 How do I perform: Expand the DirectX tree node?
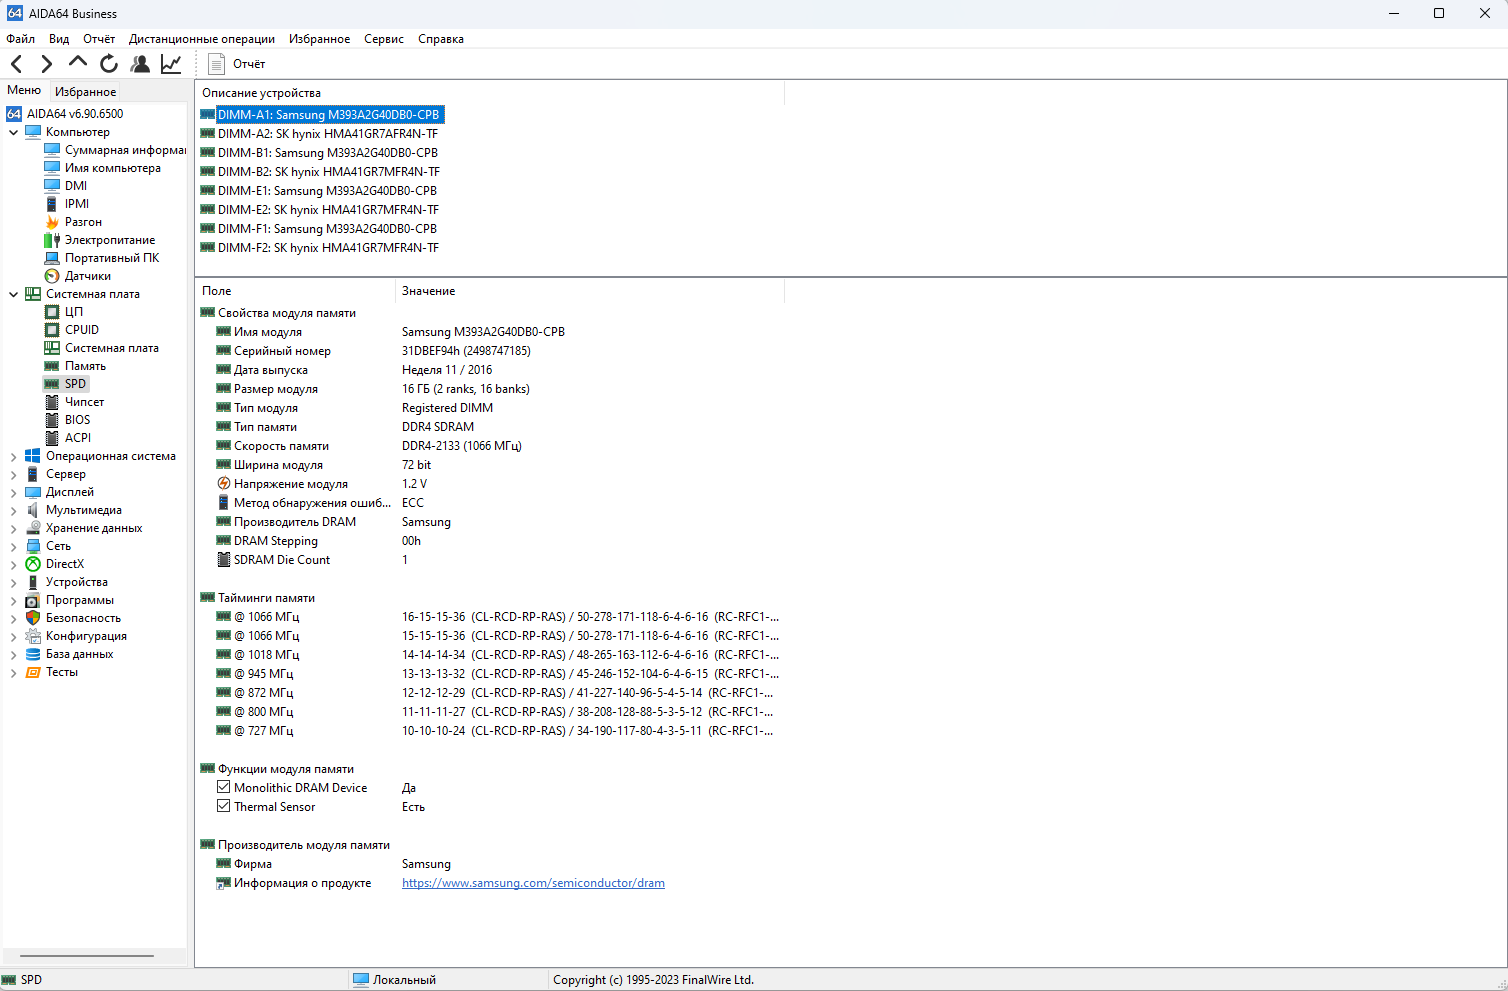(x=13, y=564)
